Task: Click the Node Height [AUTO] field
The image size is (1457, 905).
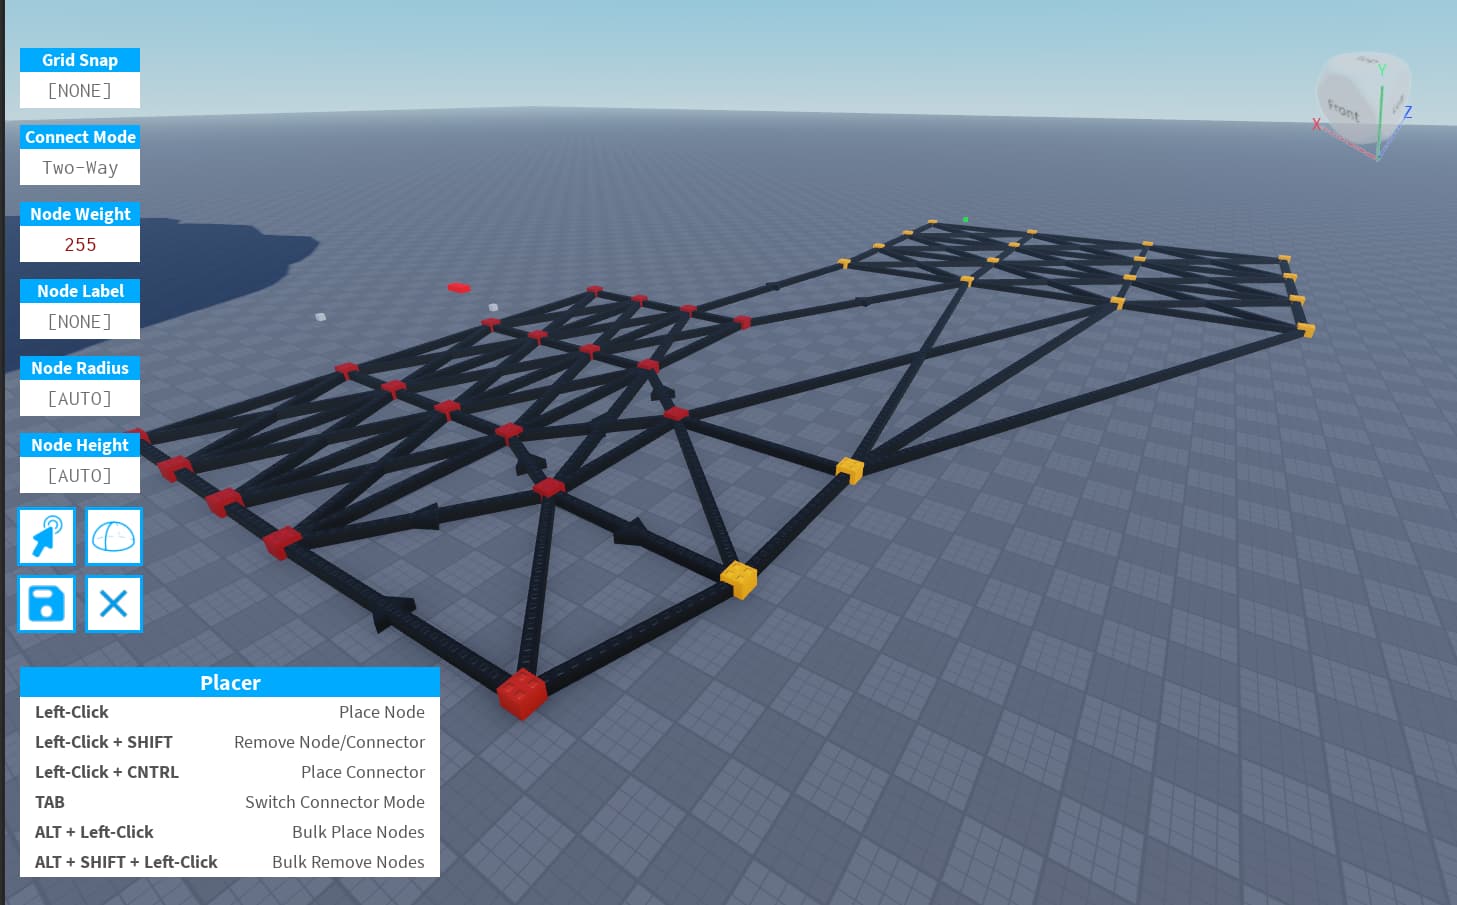Action: [80, 475]
